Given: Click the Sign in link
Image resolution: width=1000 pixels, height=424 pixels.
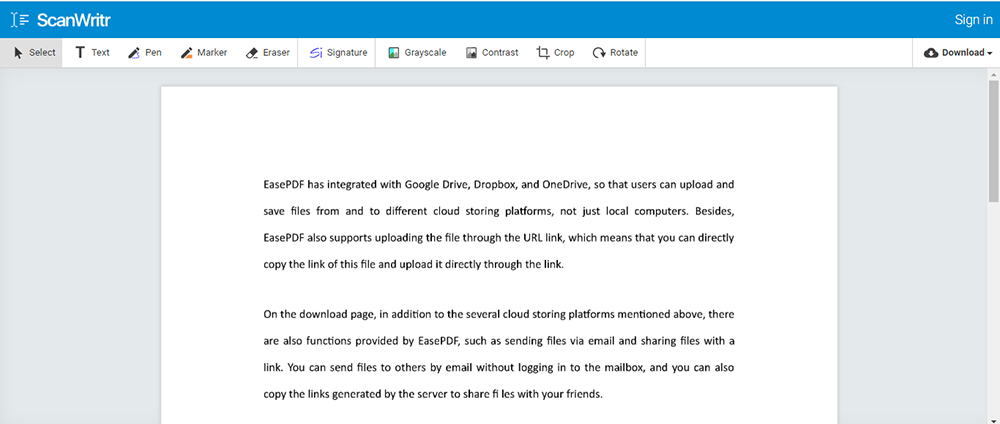Looking at the screenshot, I should [973, 20].
